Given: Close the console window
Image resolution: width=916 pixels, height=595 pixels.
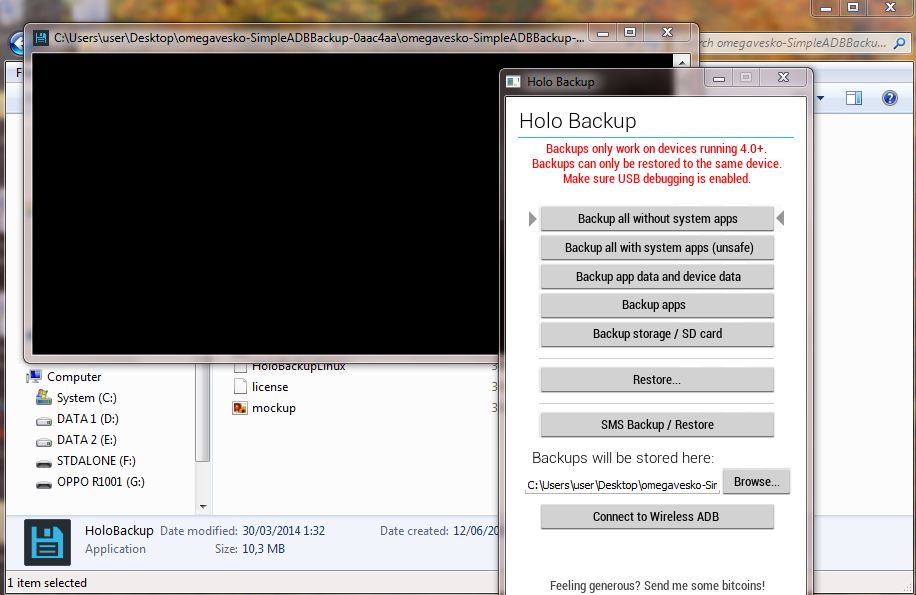Looking at the screenshot, I should pyautogui.click(x=667, y=33).
